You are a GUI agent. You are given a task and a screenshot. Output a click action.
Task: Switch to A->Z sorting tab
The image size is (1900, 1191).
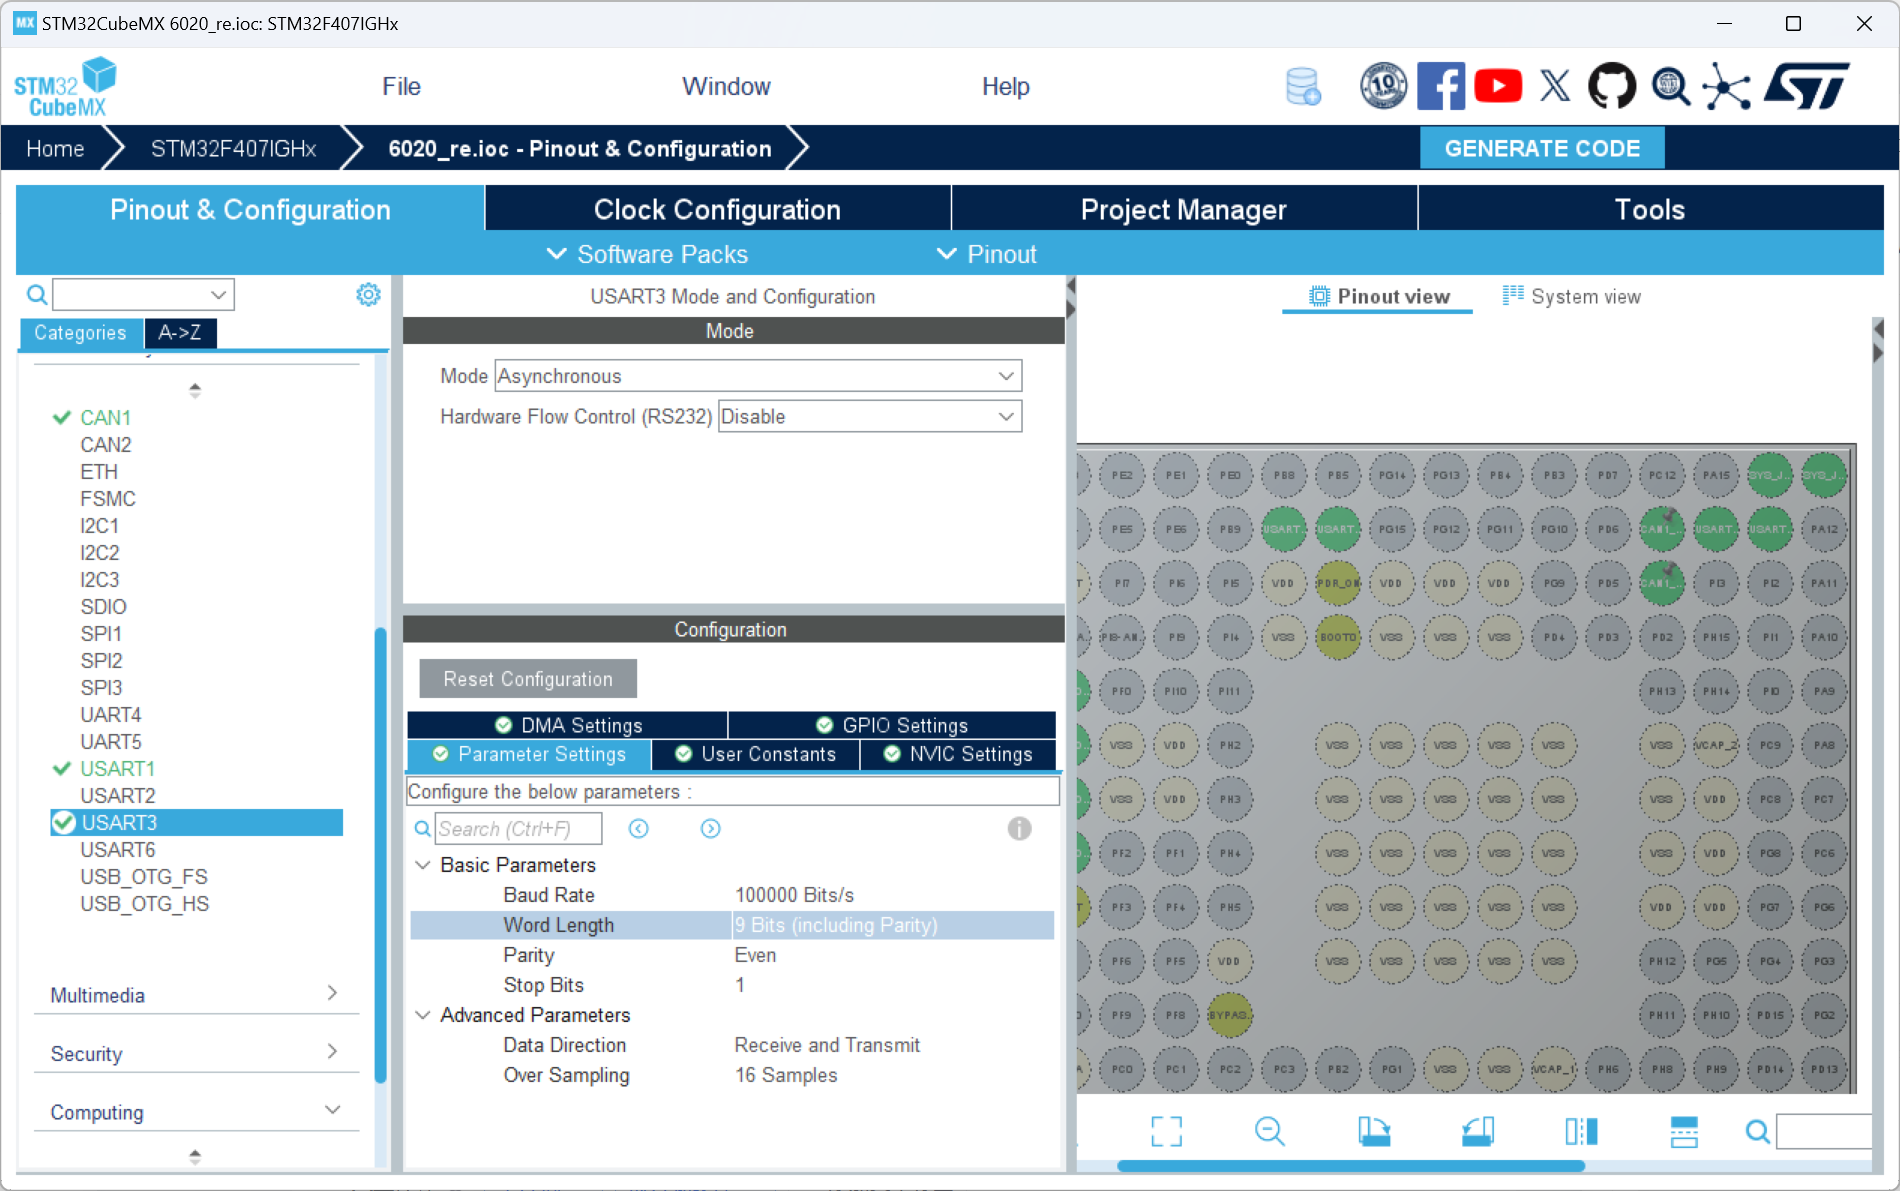(180, 333)
